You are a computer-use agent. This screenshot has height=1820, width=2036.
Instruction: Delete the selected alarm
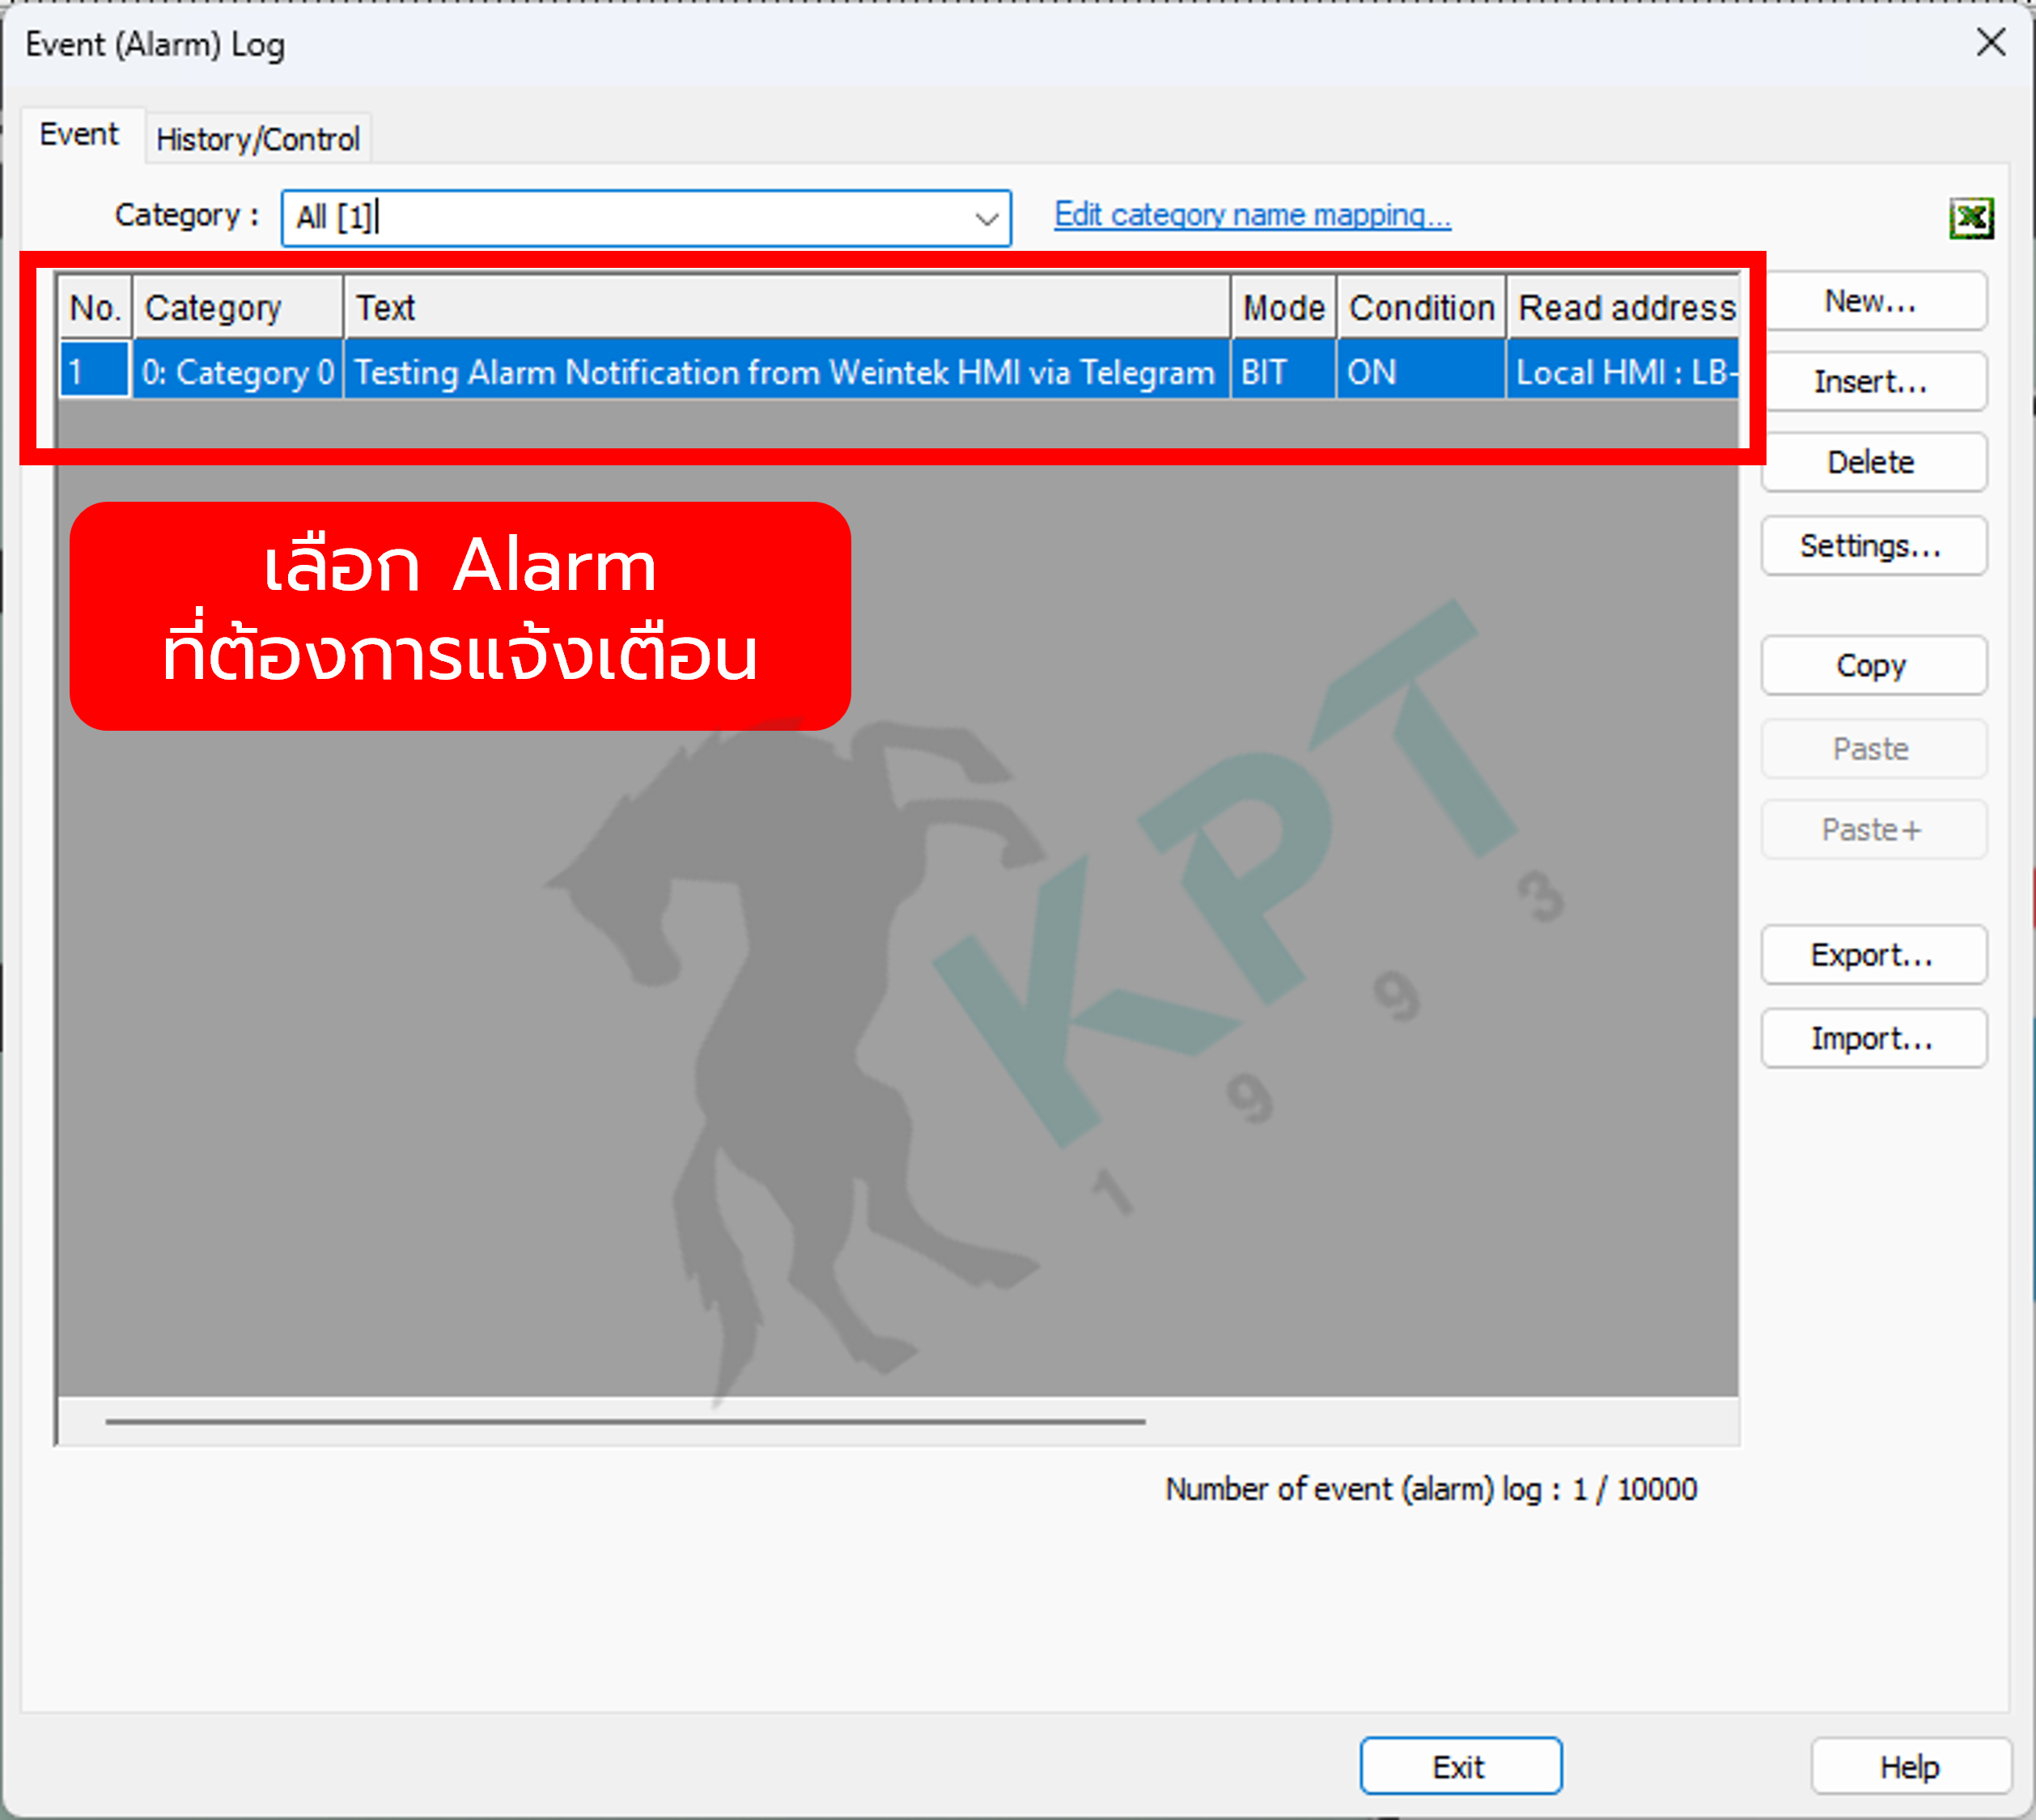click(x=1873, y=462)
